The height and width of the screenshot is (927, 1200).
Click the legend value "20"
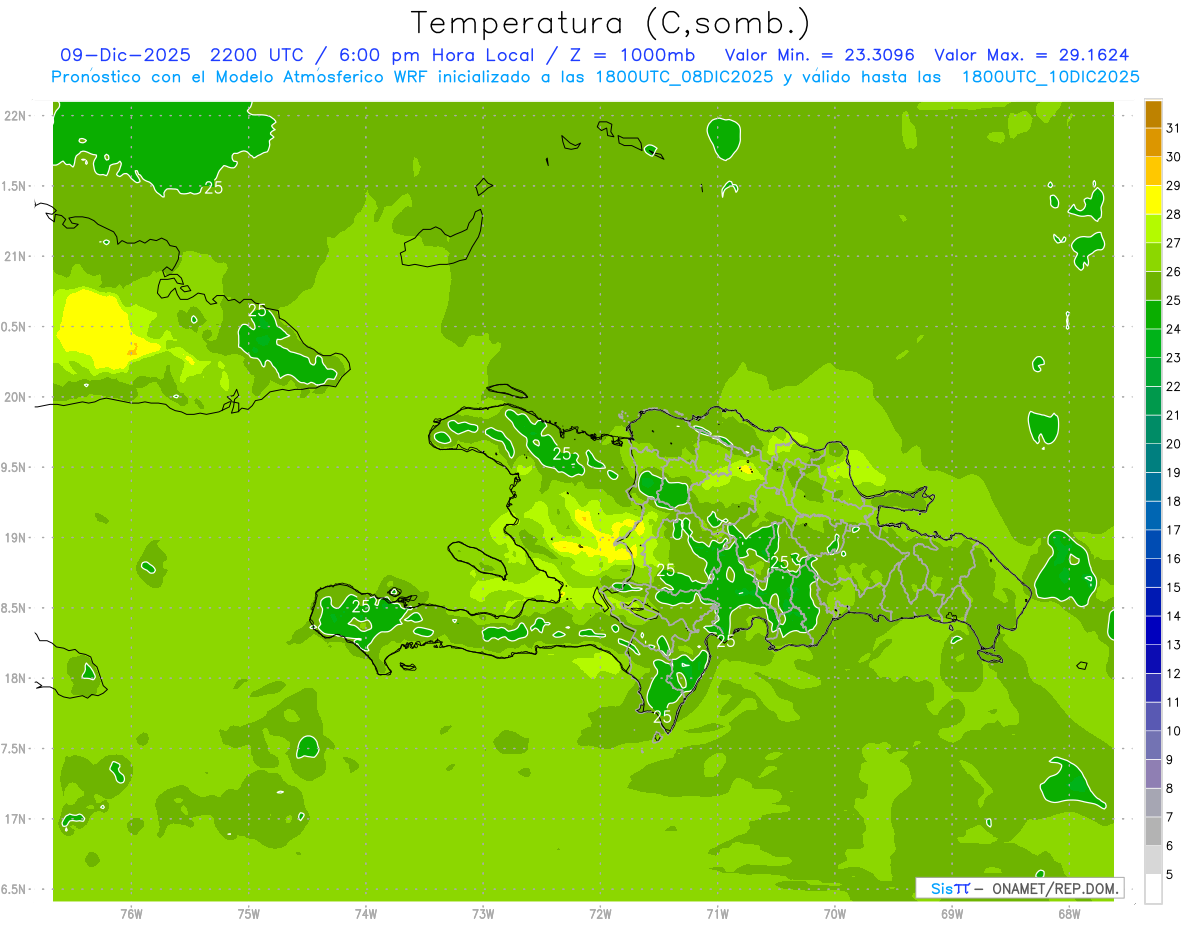(x=1174, y=444)
